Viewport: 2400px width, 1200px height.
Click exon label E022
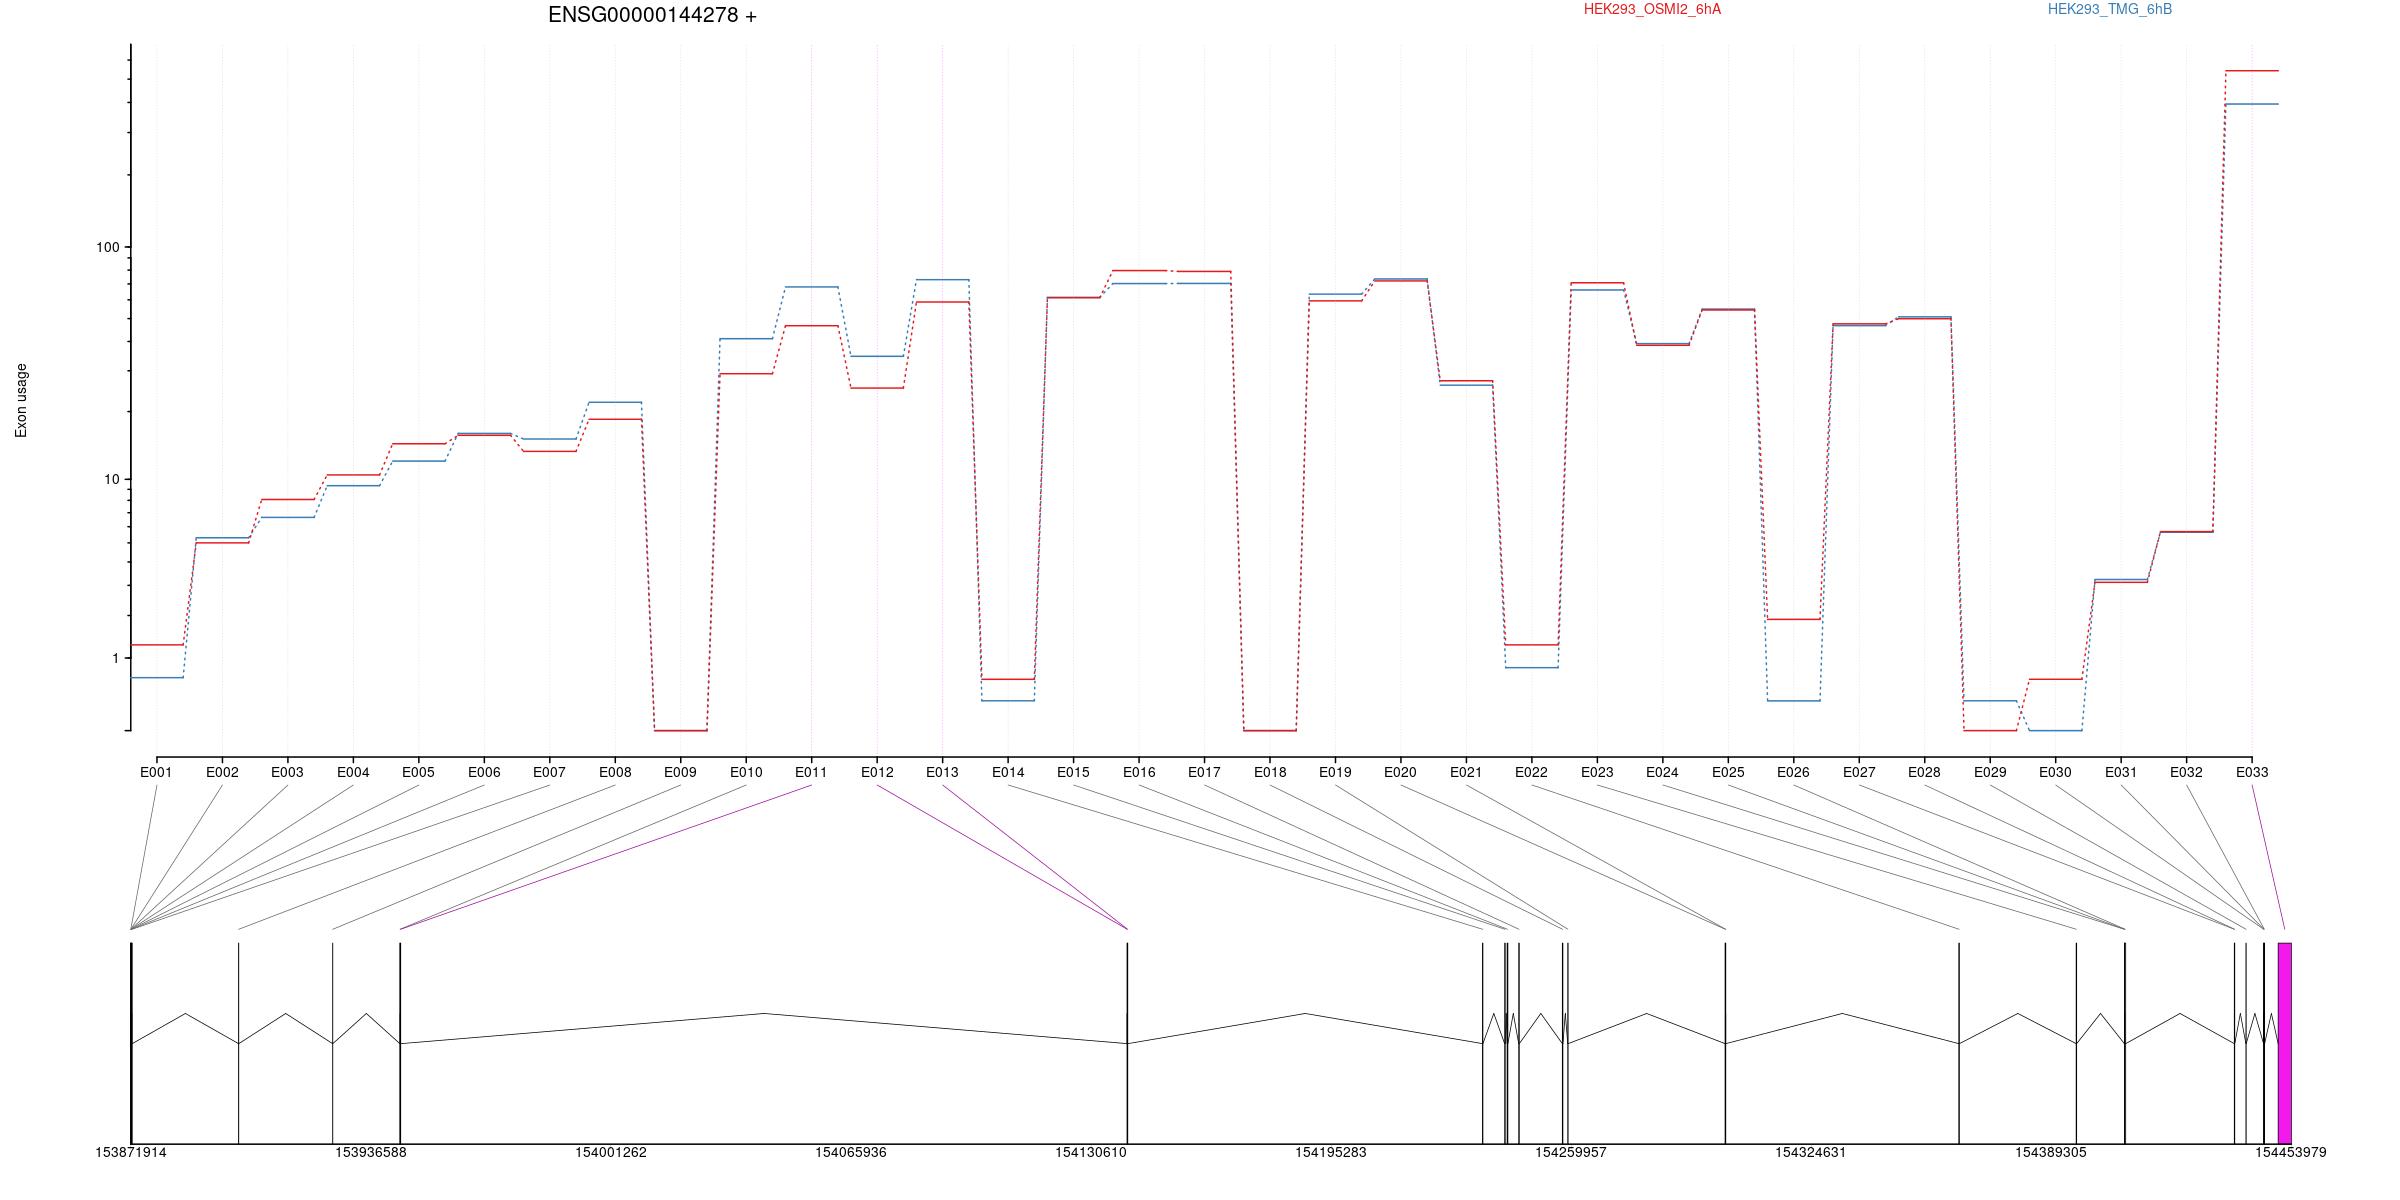(1531, 772)
